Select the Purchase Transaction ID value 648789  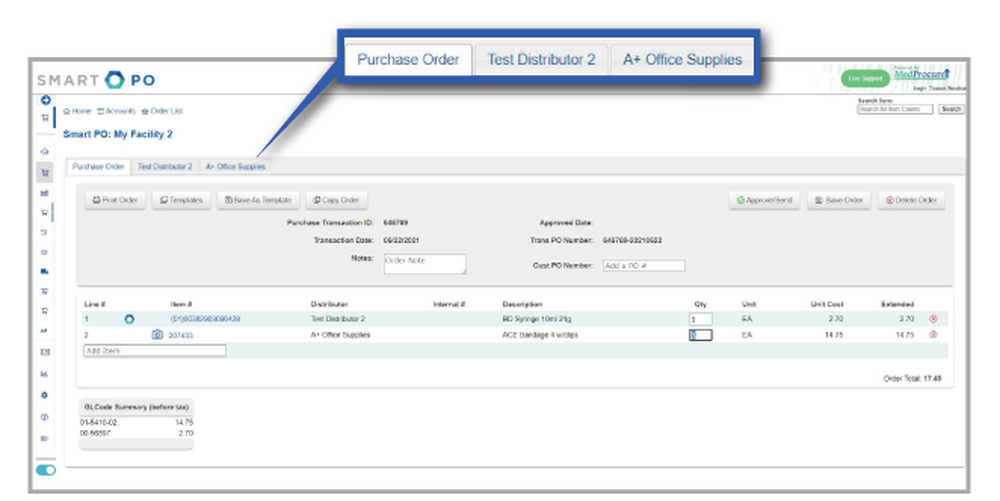[395, 223]
